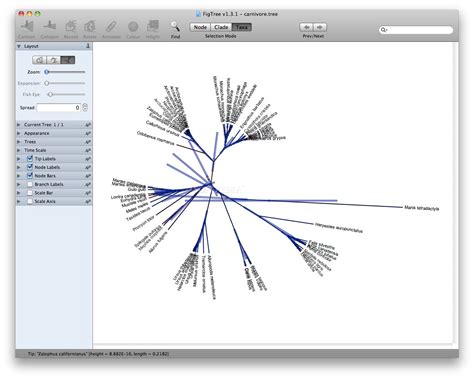Click the Collapse toolbar icon
Viewport: 474px width, 379px height.
click(50, 26)
